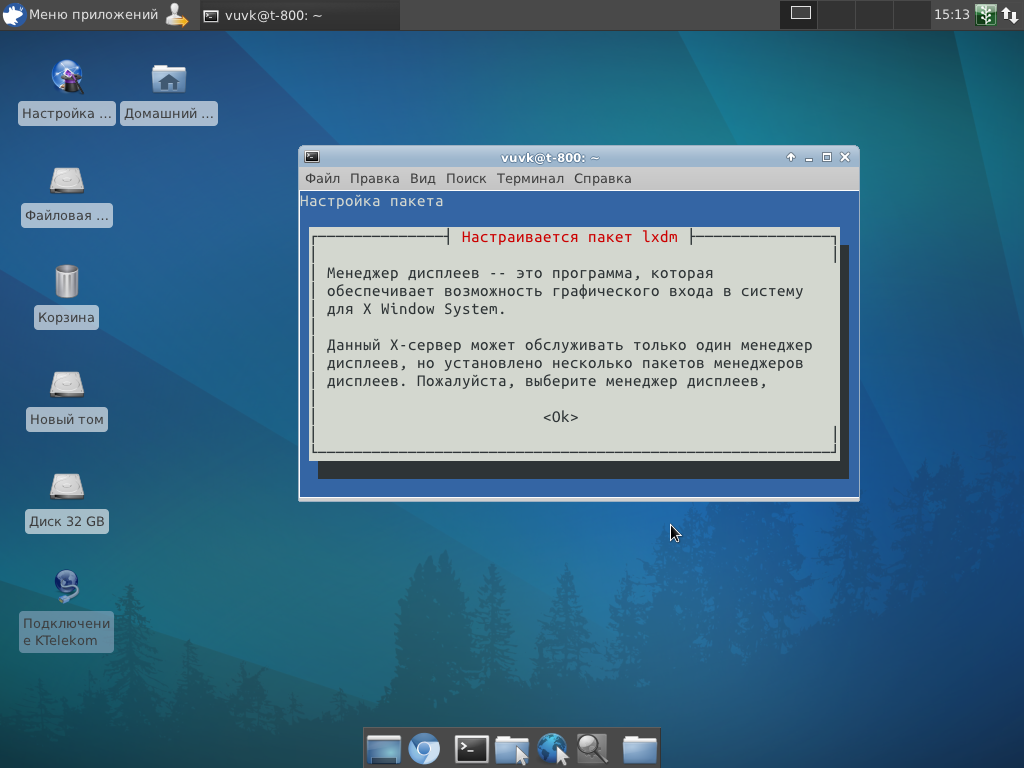Switch to first workspace in pager
The width and height of the screenshot is (1024, 768).
799,14
